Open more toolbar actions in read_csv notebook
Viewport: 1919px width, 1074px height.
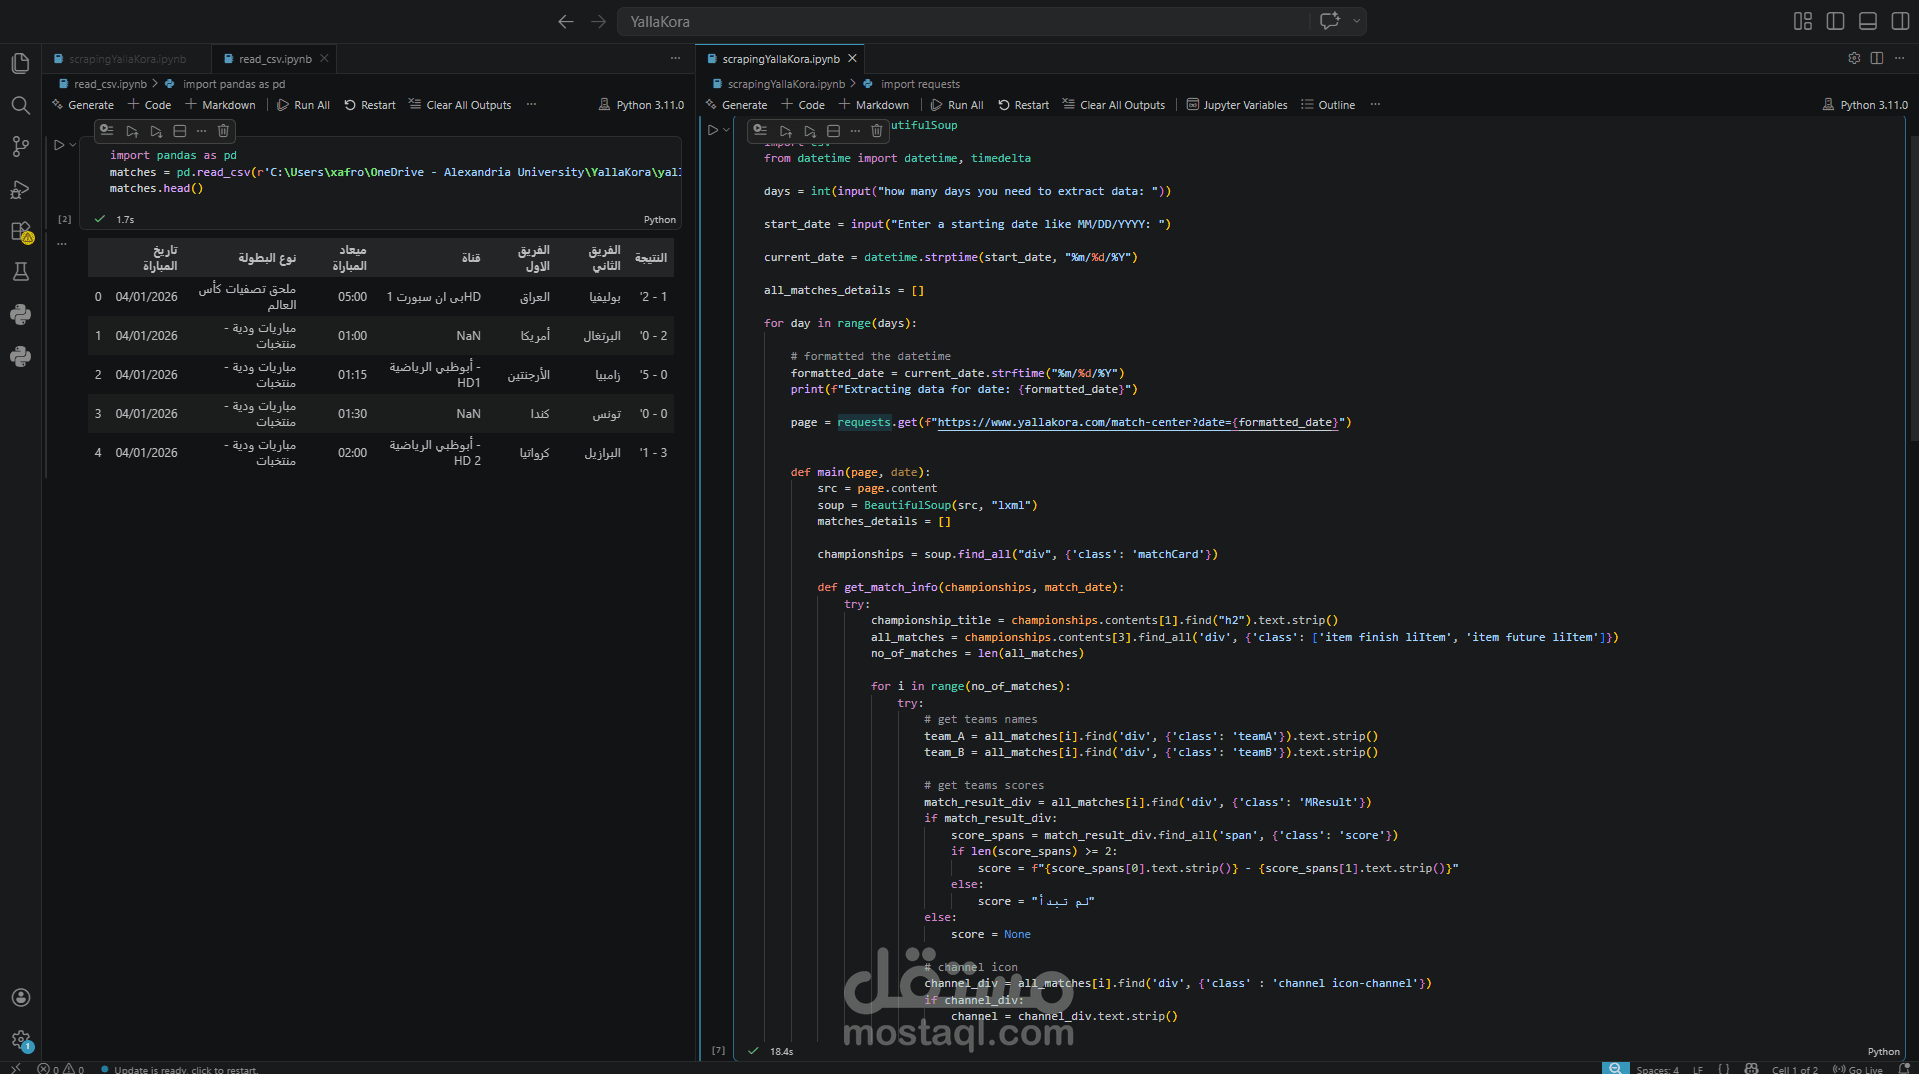coord(531,105)
